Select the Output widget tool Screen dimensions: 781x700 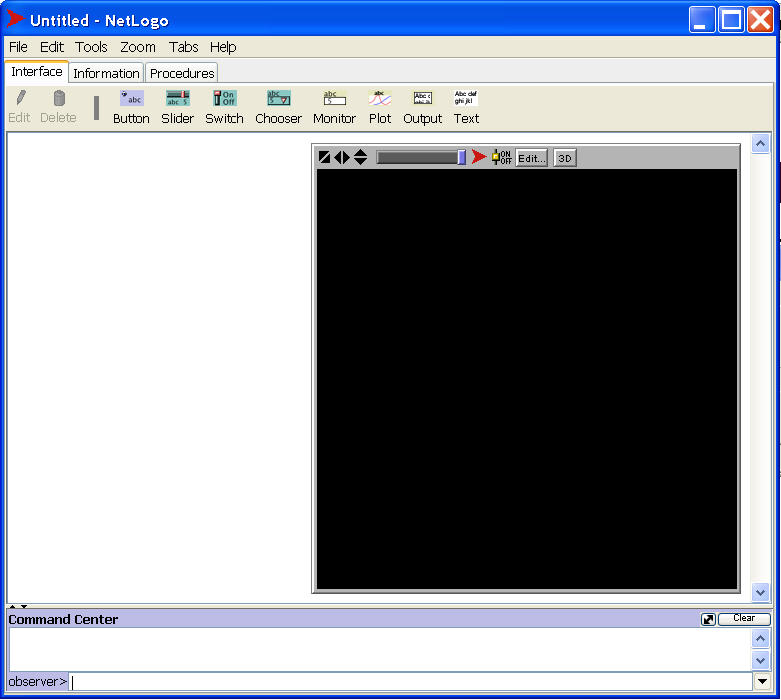point(422,107)
